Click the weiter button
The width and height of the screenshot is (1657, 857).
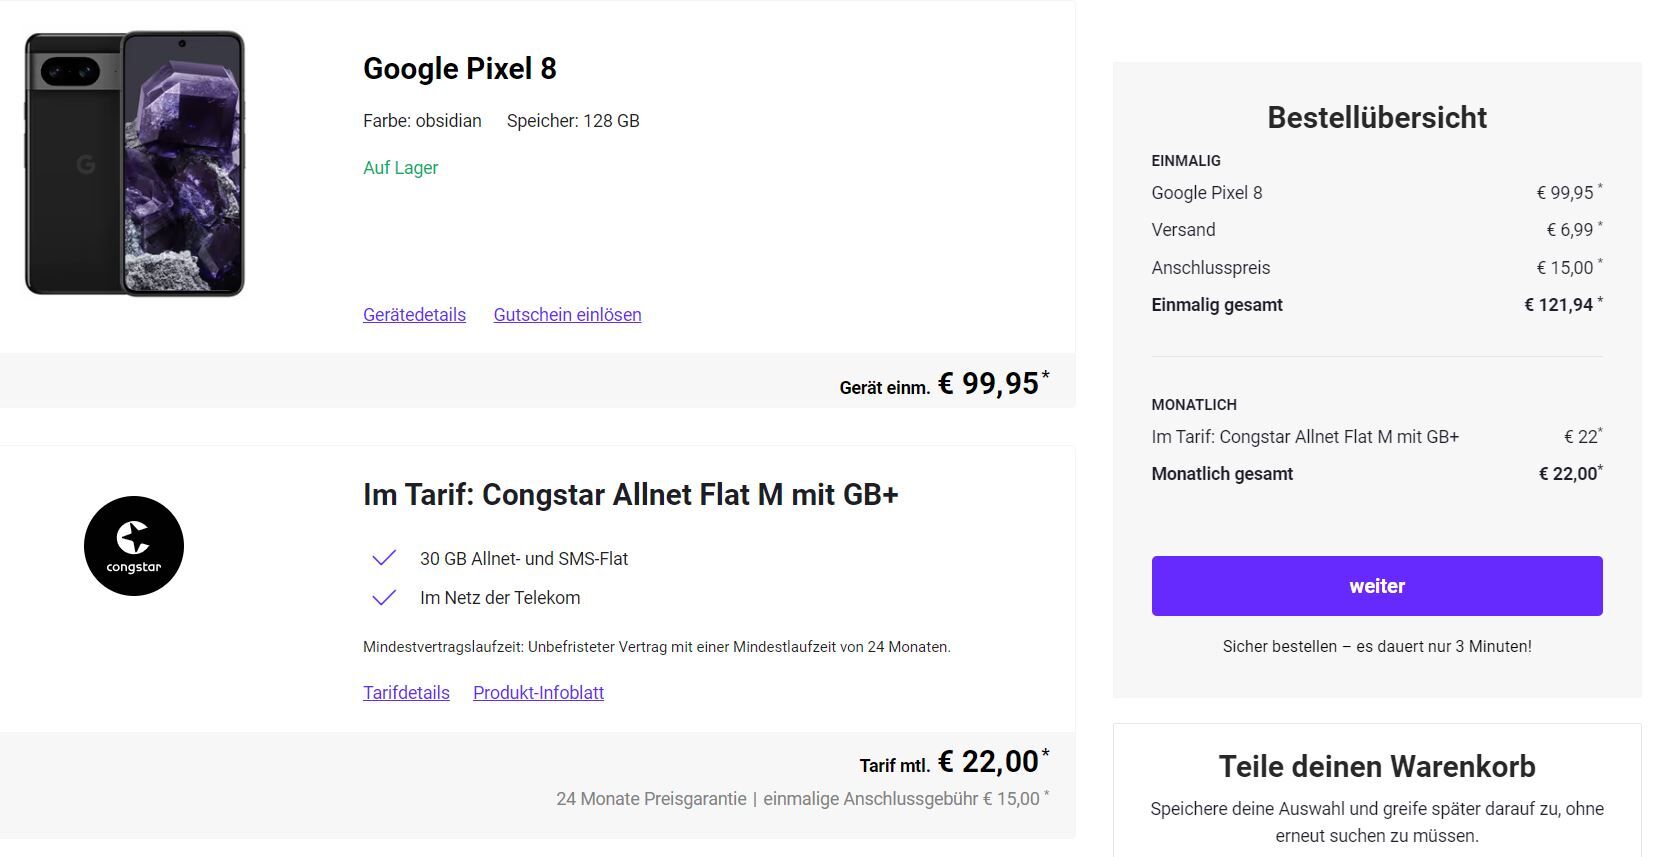pyautogui.click(x=1377, y=586)
